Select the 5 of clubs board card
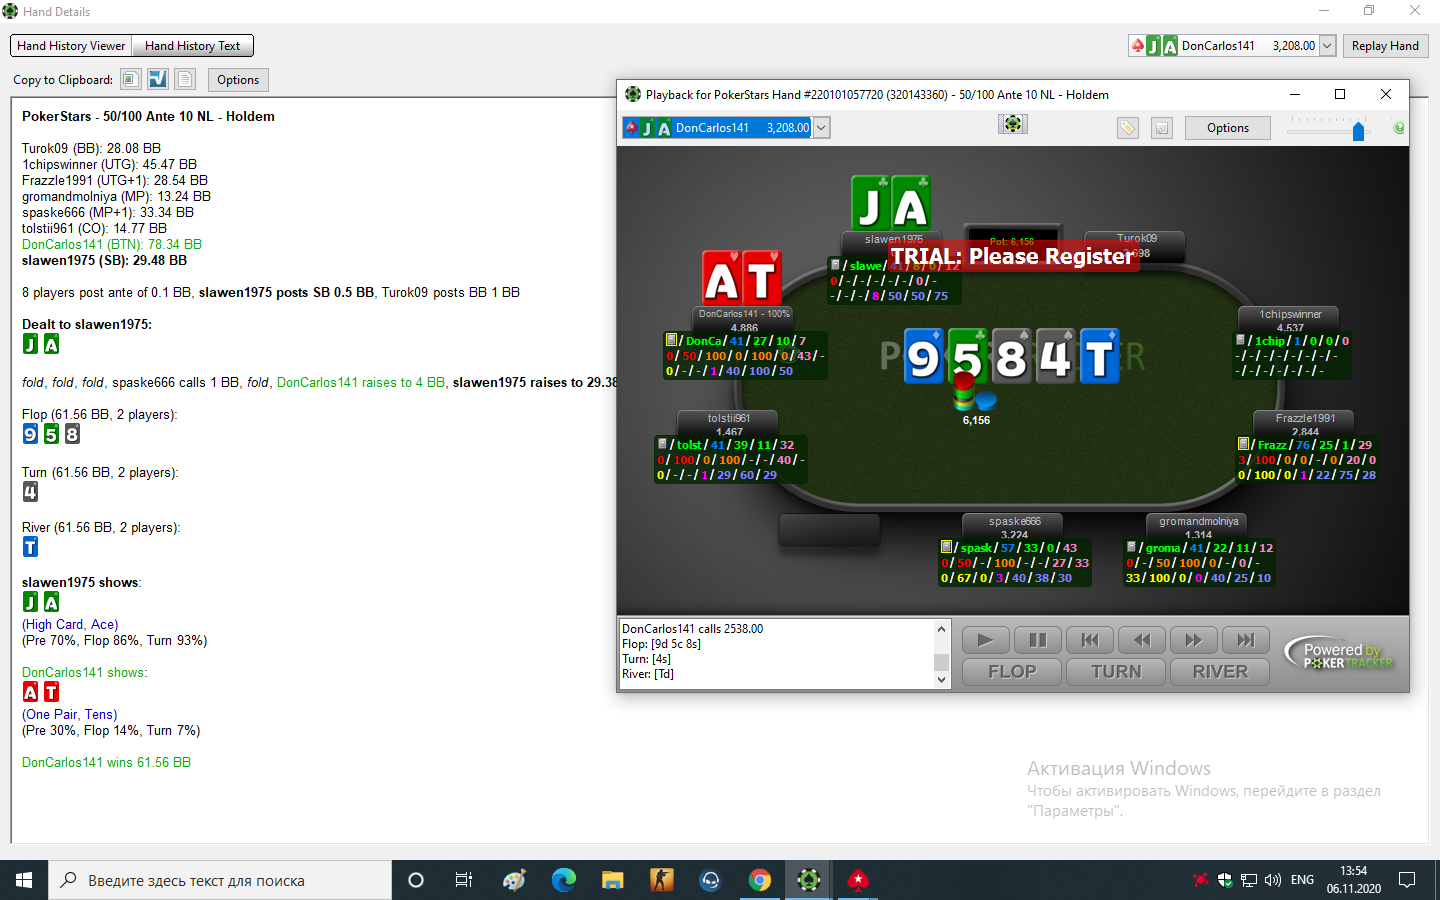This screenshot has height=900, width=1440. 968,356
